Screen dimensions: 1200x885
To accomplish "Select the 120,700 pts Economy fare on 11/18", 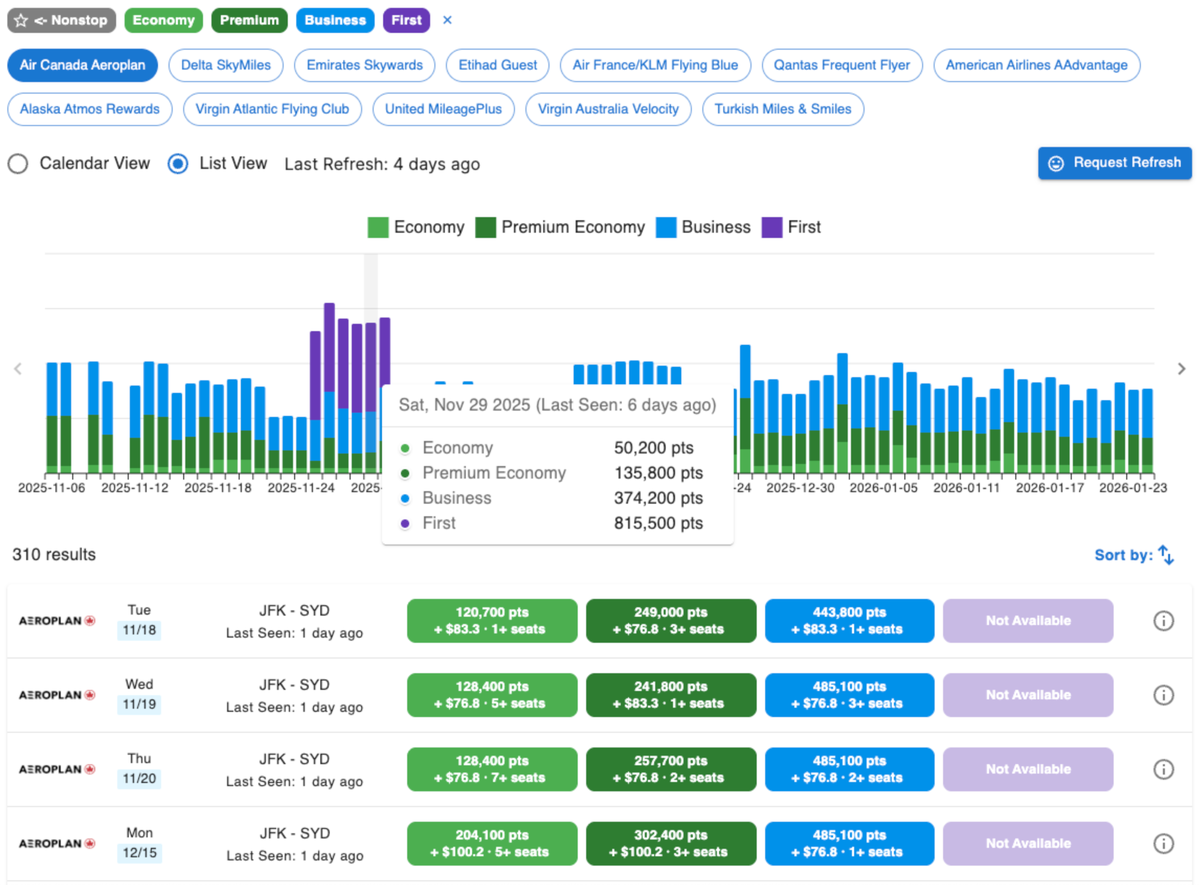I will [x=491, y=620].
